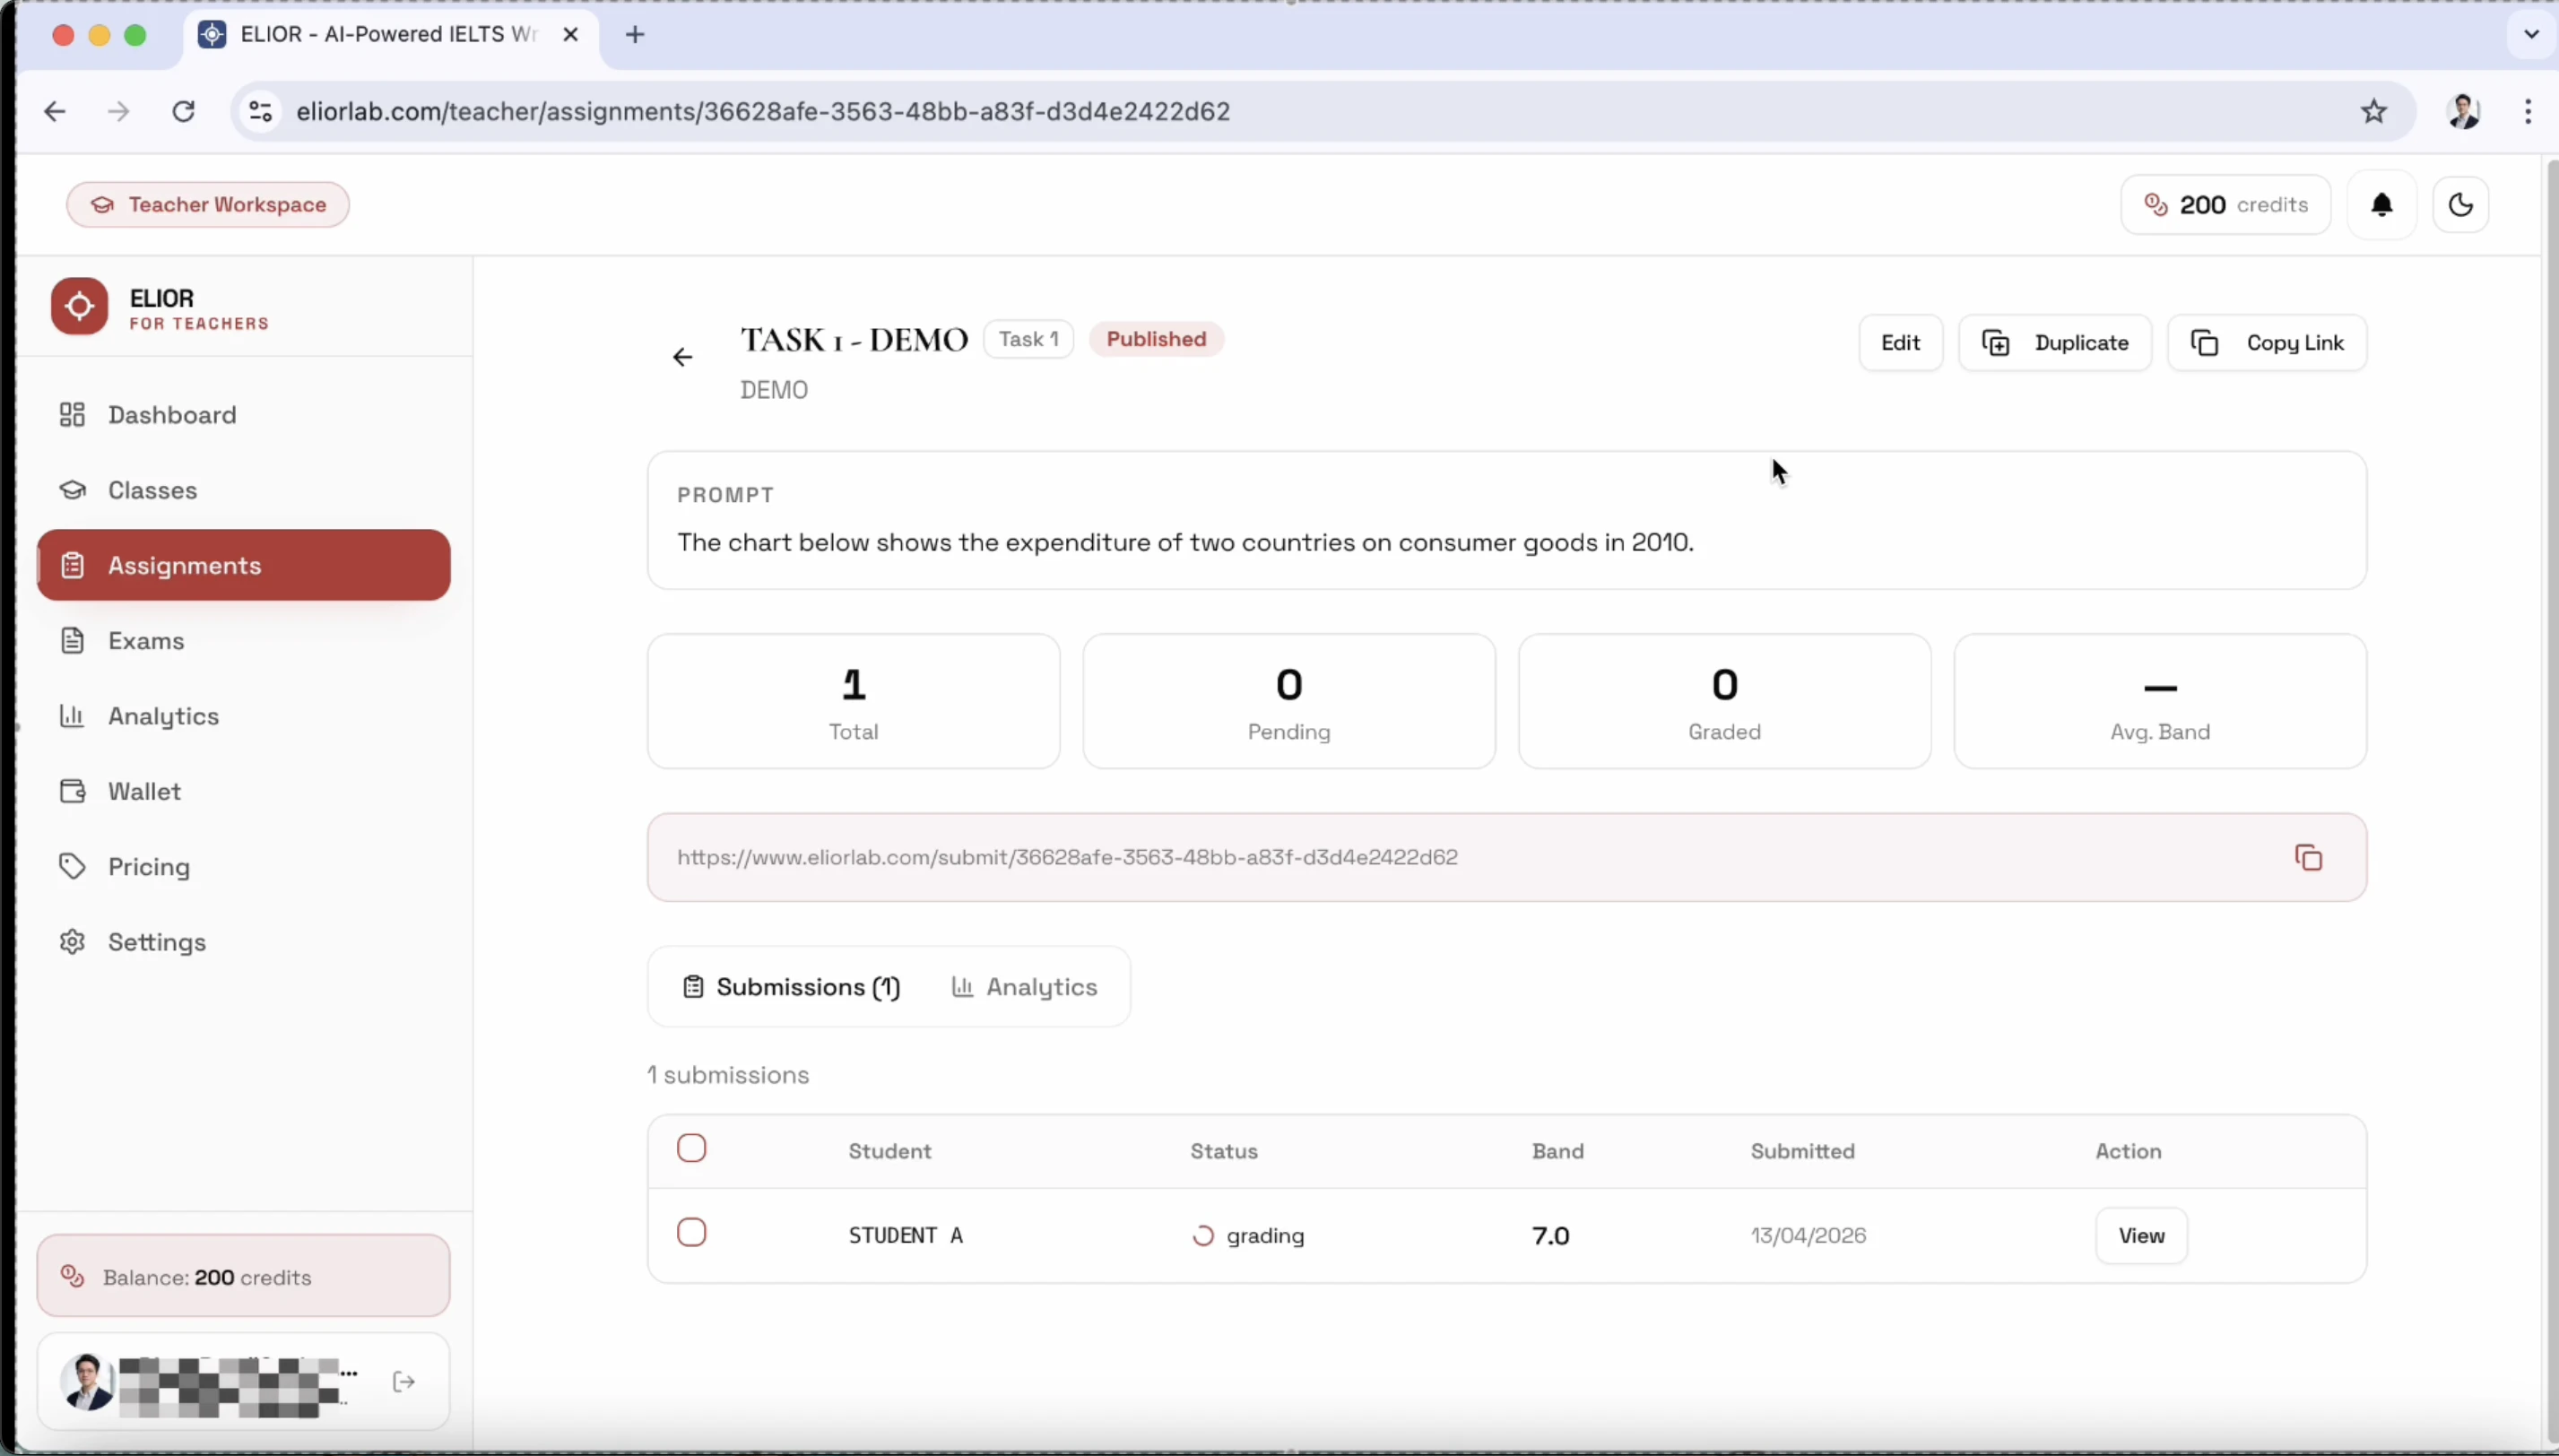
Task: Click the Duplicate button
Action: 2054,343
